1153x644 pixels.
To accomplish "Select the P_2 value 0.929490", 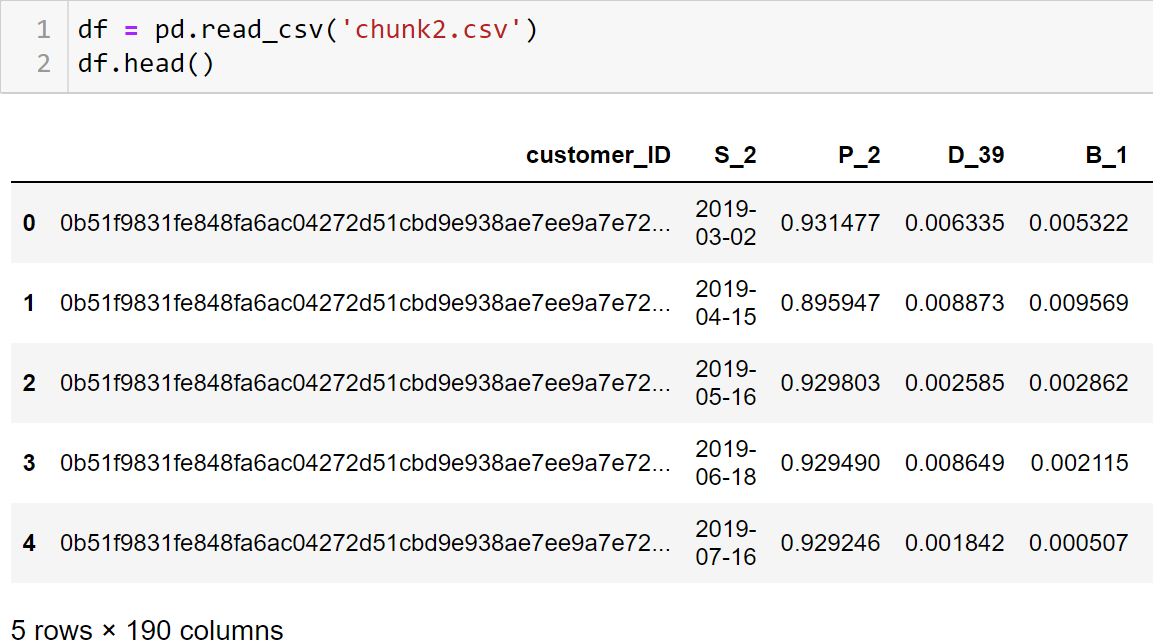I will tap(830, 463).
